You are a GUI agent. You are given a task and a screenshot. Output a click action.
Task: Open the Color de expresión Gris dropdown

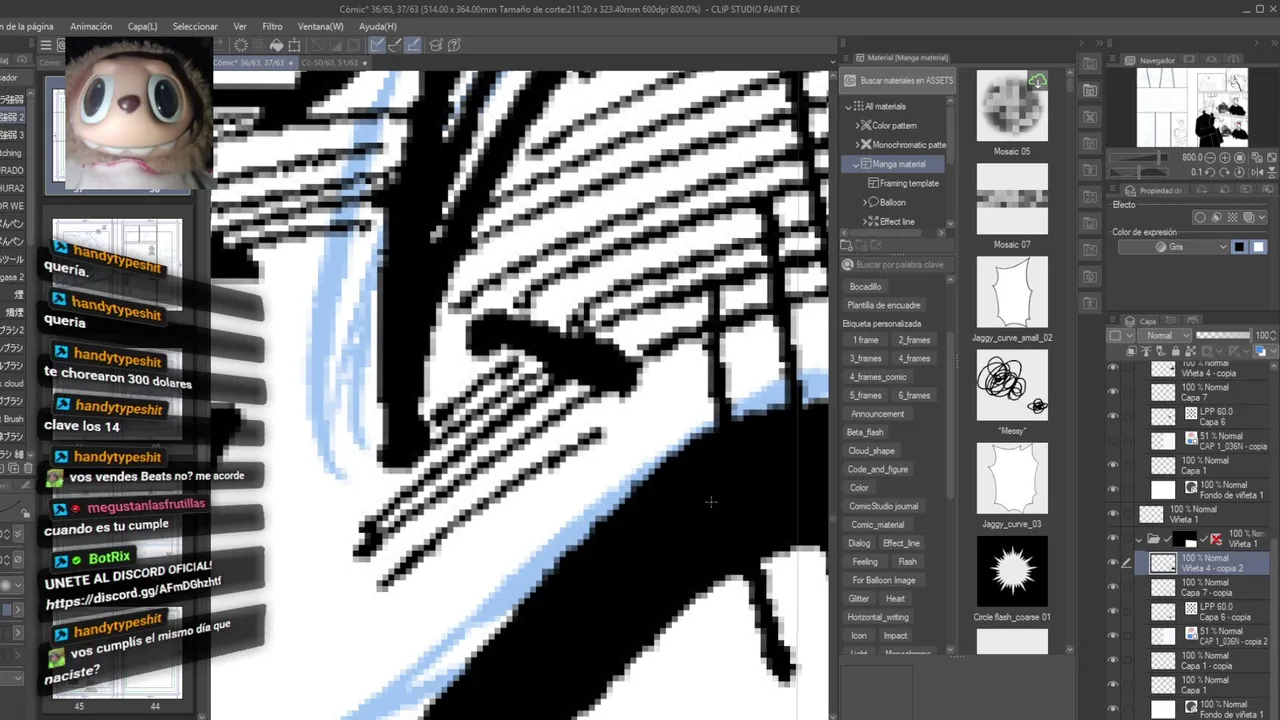pos(1173,247)
